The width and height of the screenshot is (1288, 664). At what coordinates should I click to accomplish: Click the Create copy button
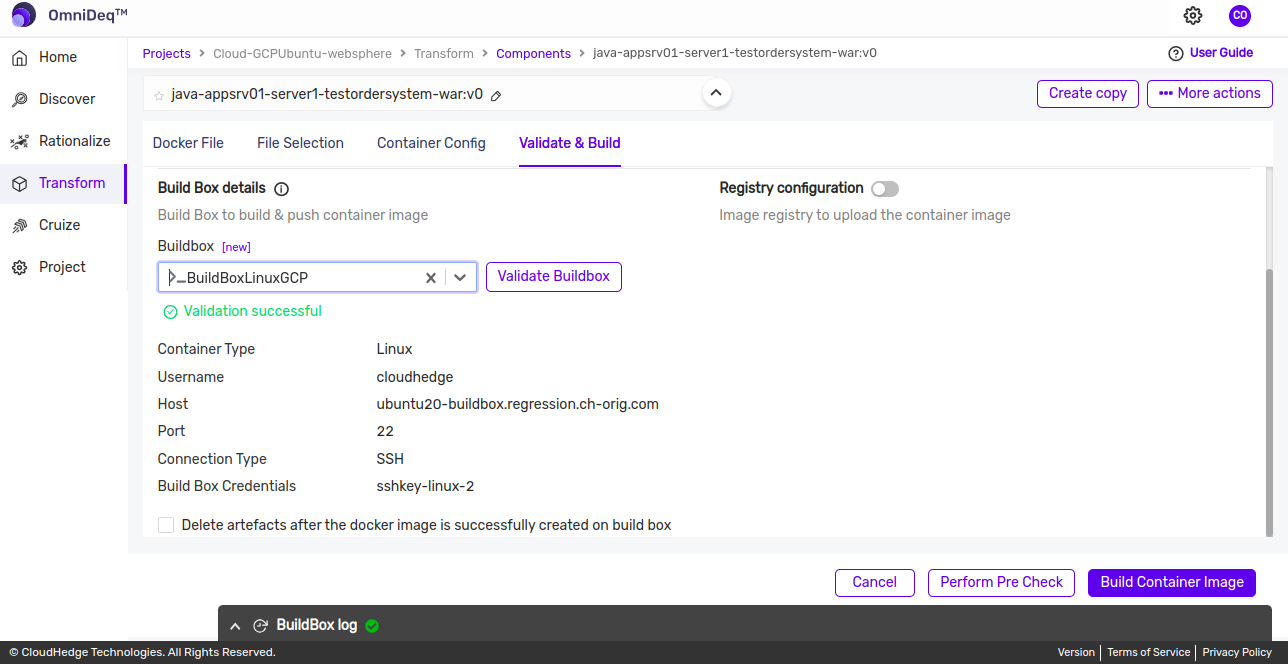(x=1088, y=94)
